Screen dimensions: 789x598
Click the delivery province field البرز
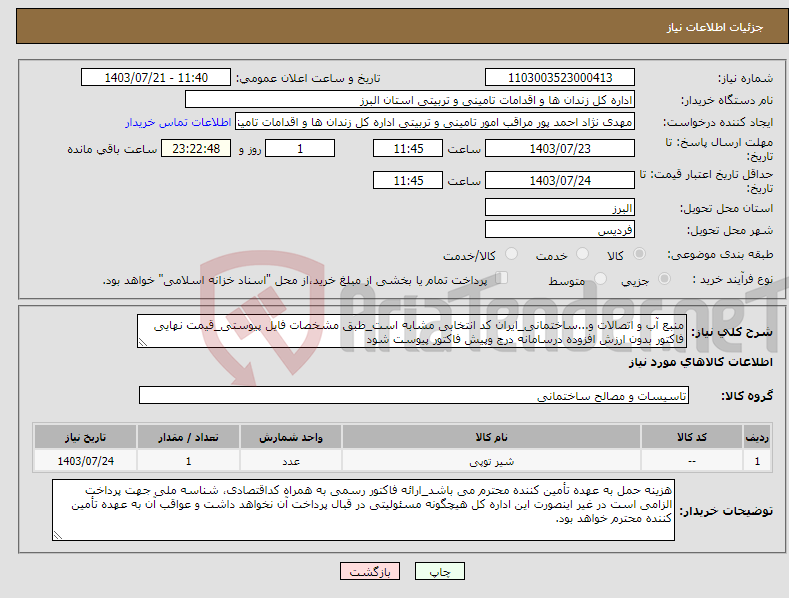point(560,207)
